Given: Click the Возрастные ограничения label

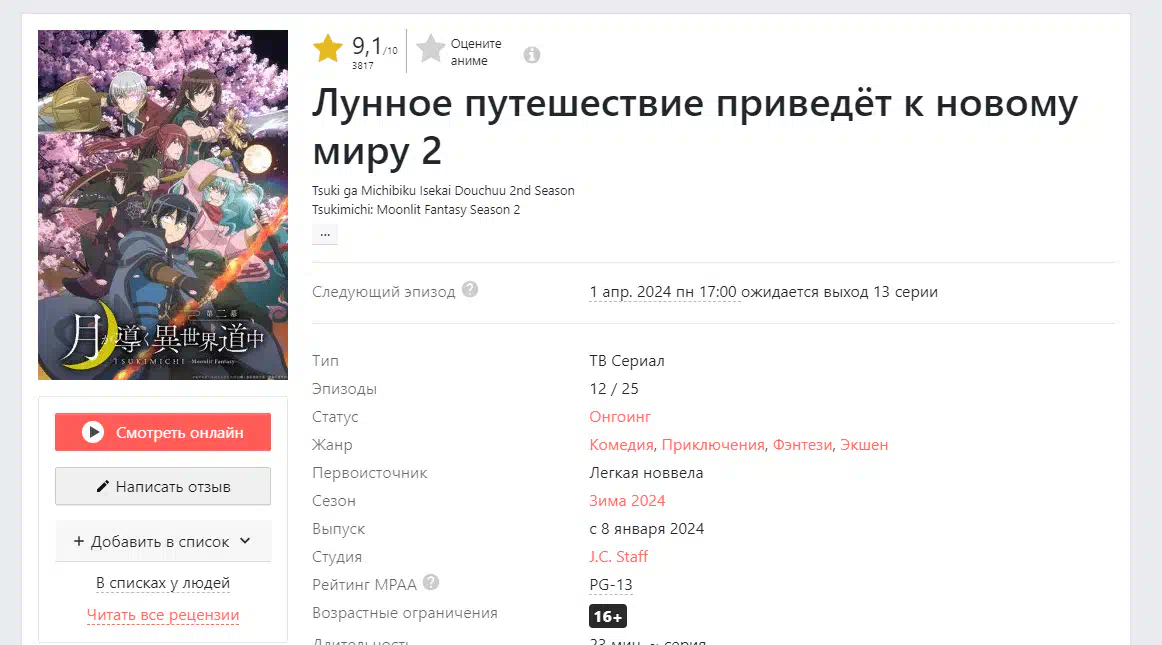Looking at the screenshot, I should [x=405, y=613].
